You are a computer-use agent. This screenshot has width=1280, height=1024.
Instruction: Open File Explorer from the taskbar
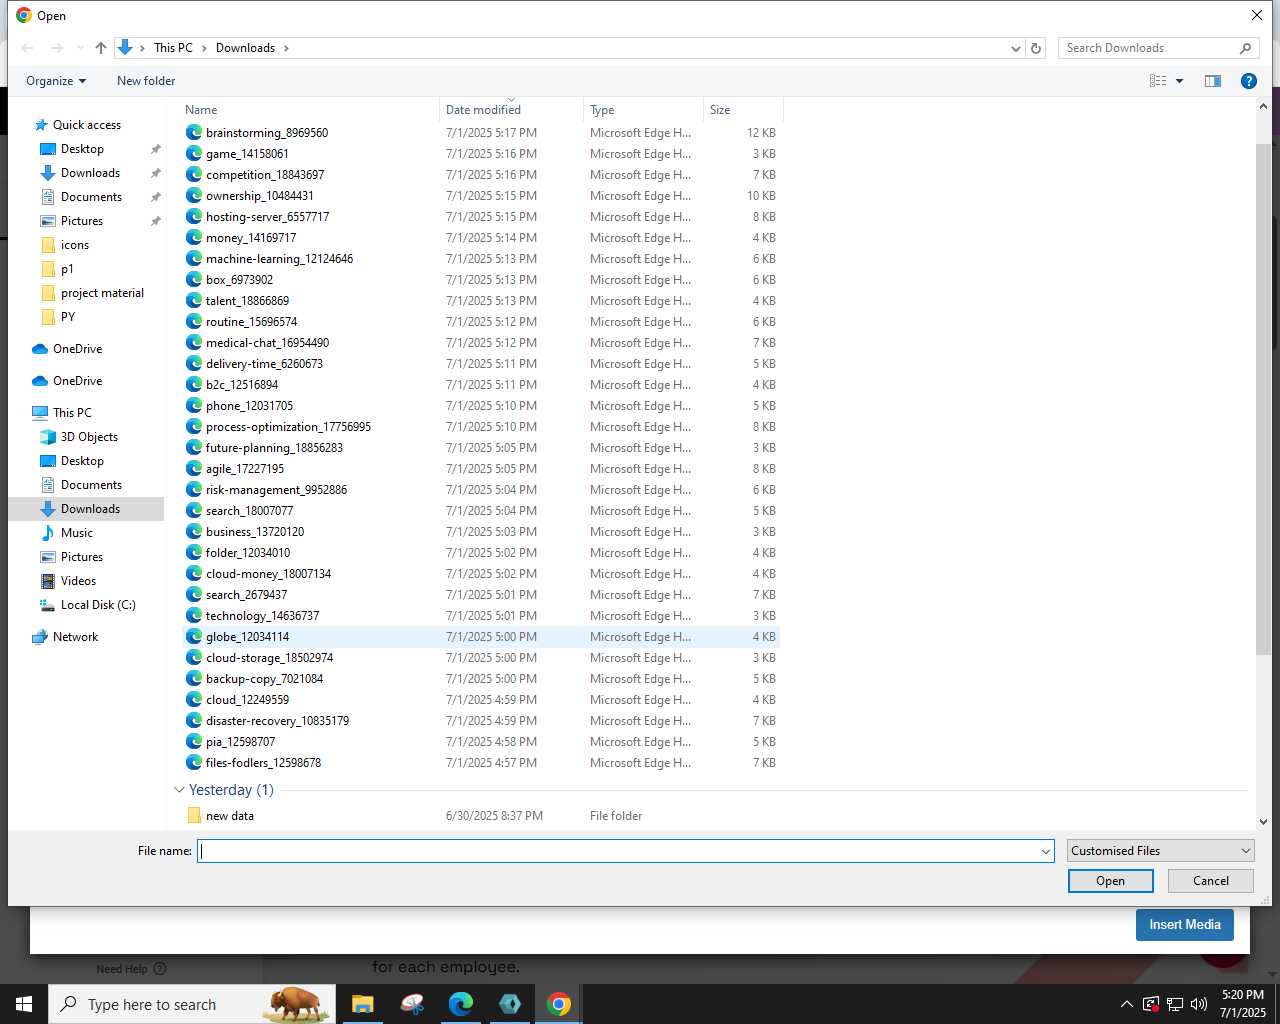click(362, 1004)
